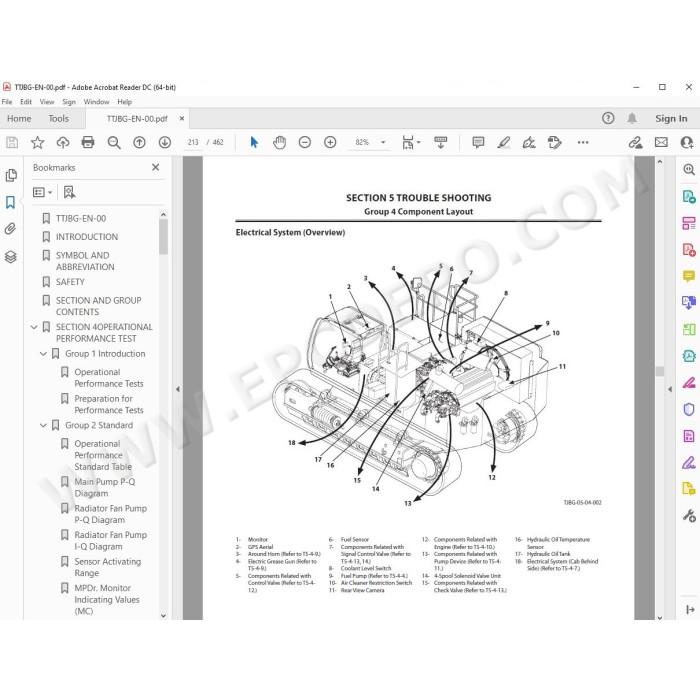Add file to starred with star icon
700x700 pixels.
tap(38, 142)
